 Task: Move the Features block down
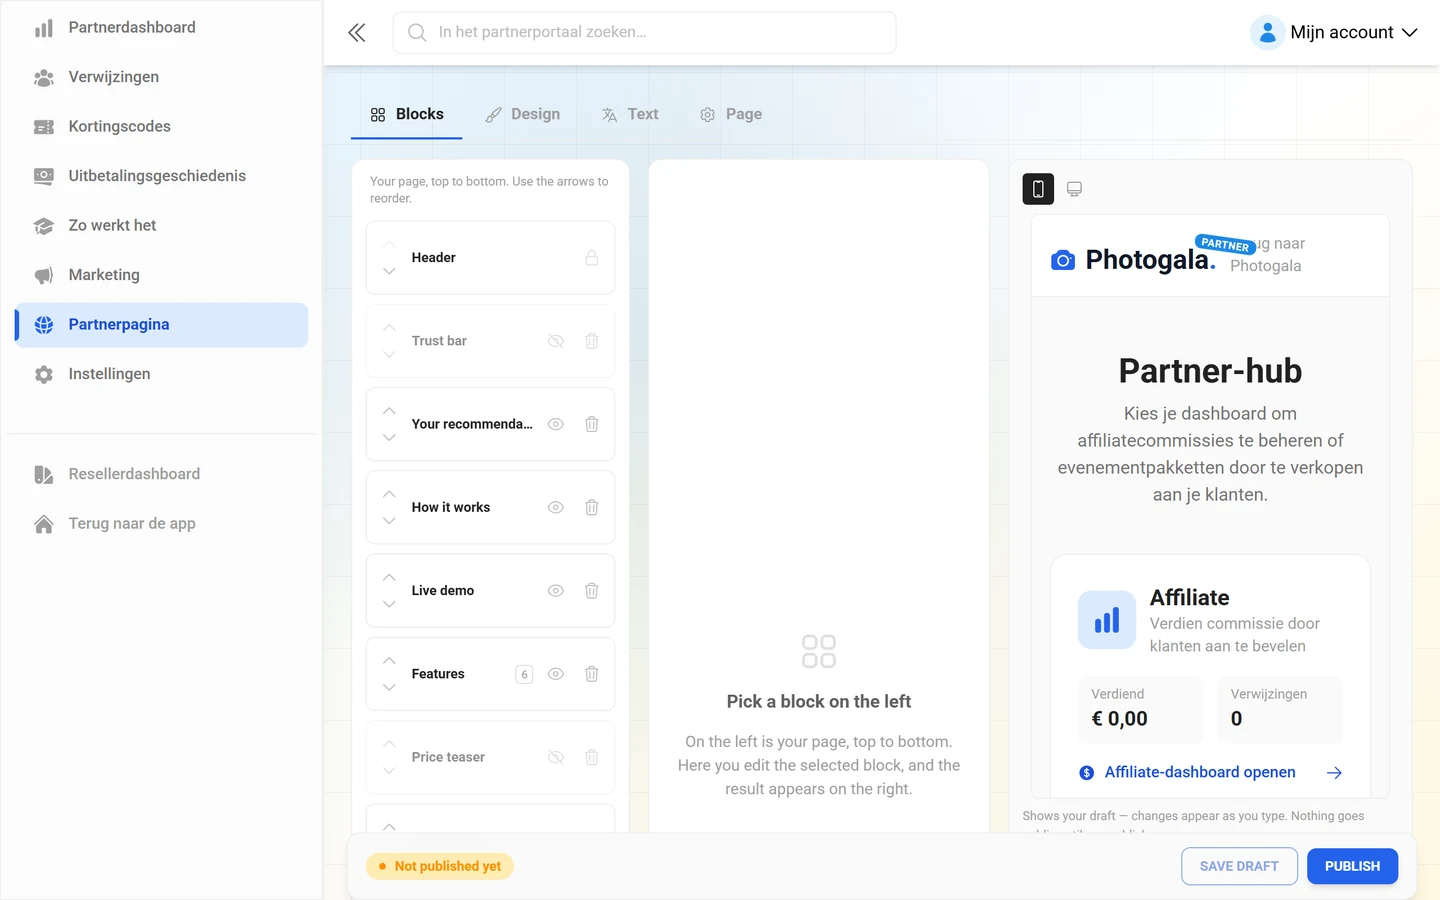tap(389, 688)
